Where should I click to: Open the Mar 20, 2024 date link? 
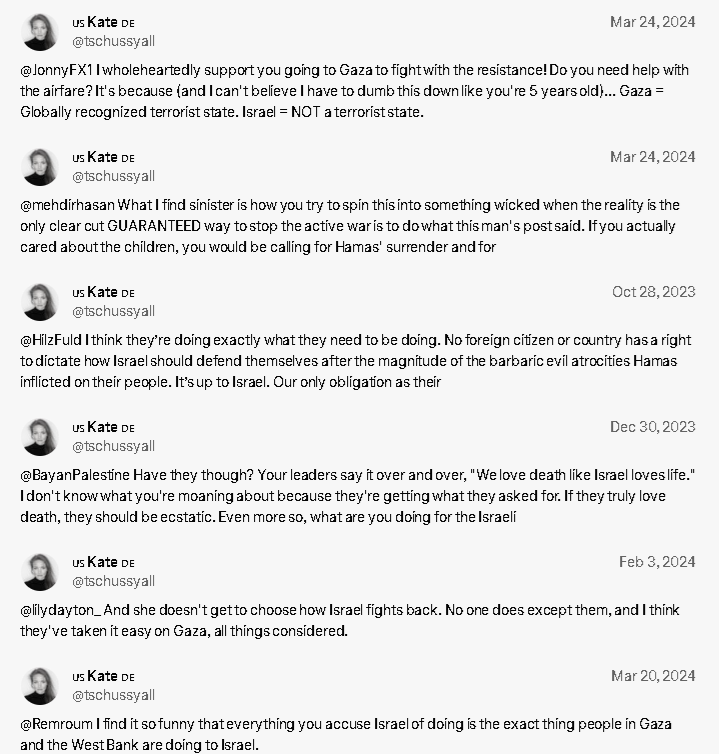(x=653, y=676)
